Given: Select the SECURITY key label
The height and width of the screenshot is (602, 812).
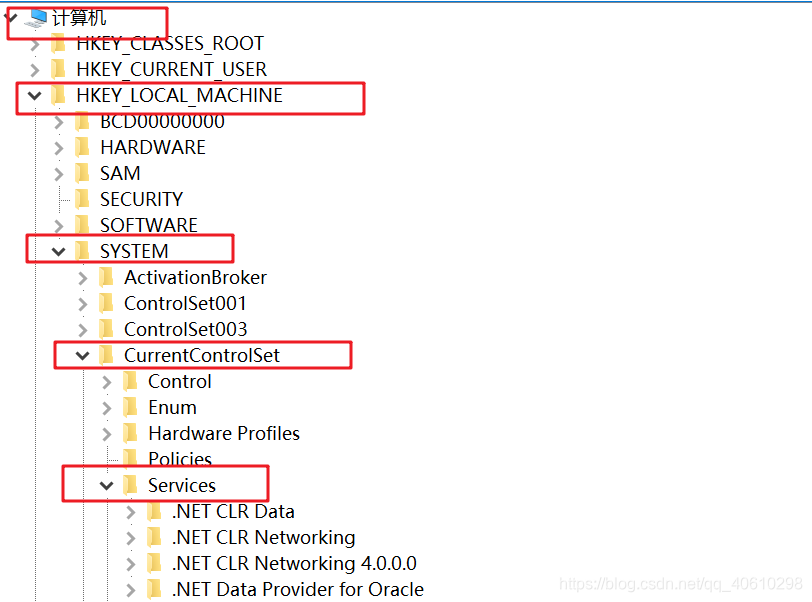Looking at the screenshot, I should [x=141, y=199].
